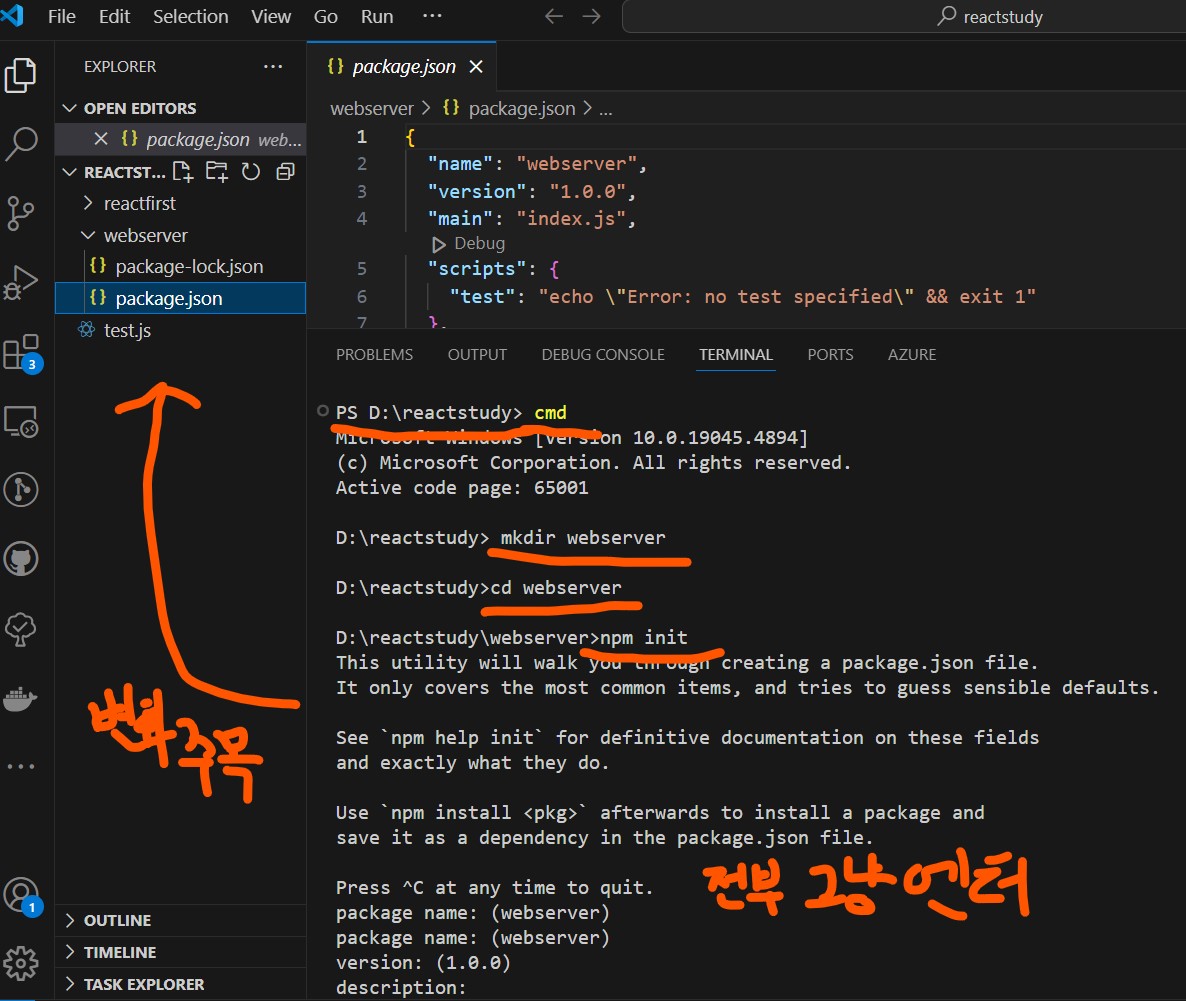
Task: Open test.js in the explorer
Action: click(180, 330)
